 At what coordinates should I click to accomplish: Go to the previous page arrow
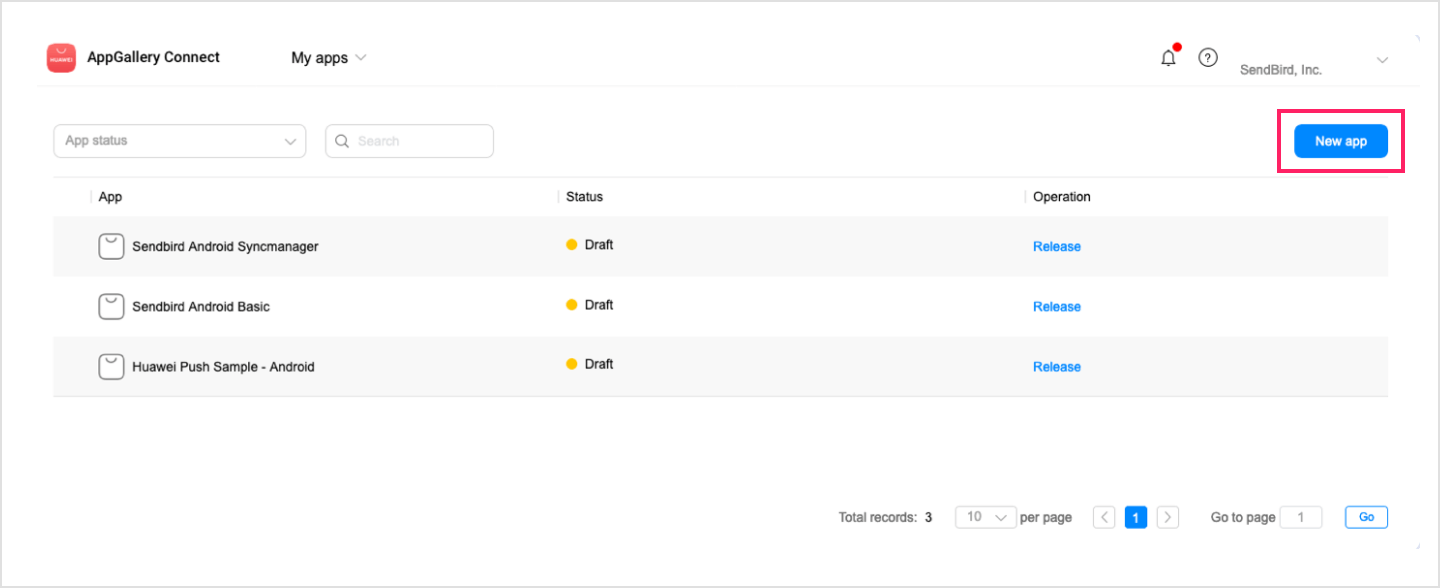click(x=1104, y=517)
